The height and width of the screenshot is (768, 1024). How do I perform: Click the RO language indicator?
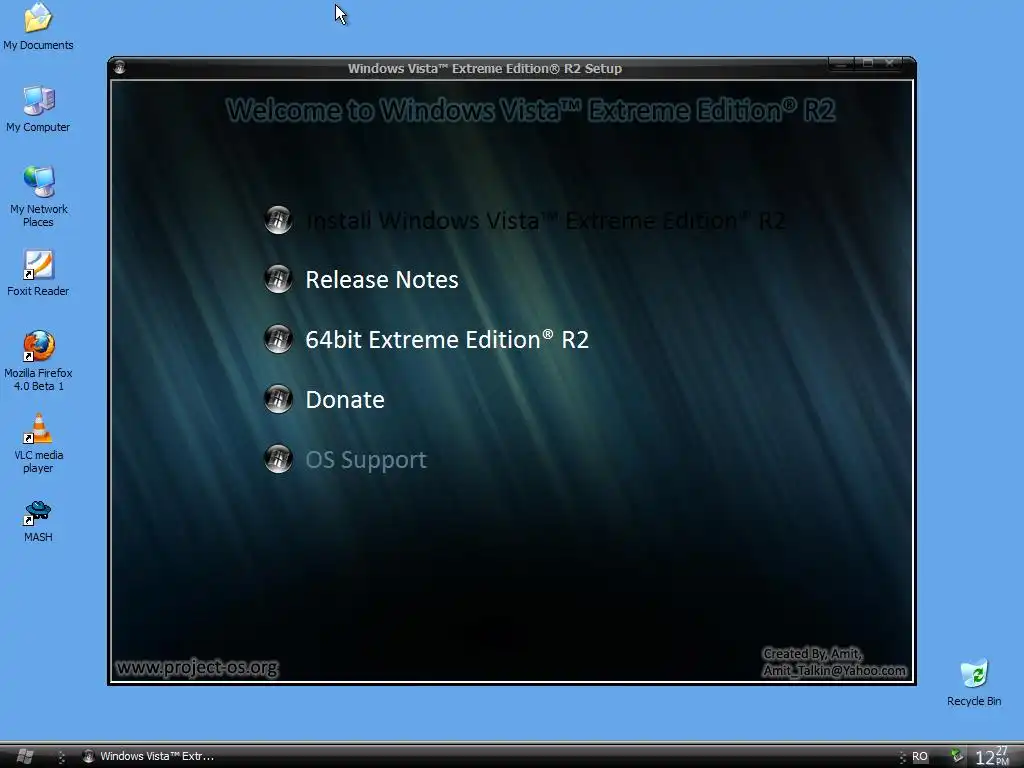[x=920, y=756]
